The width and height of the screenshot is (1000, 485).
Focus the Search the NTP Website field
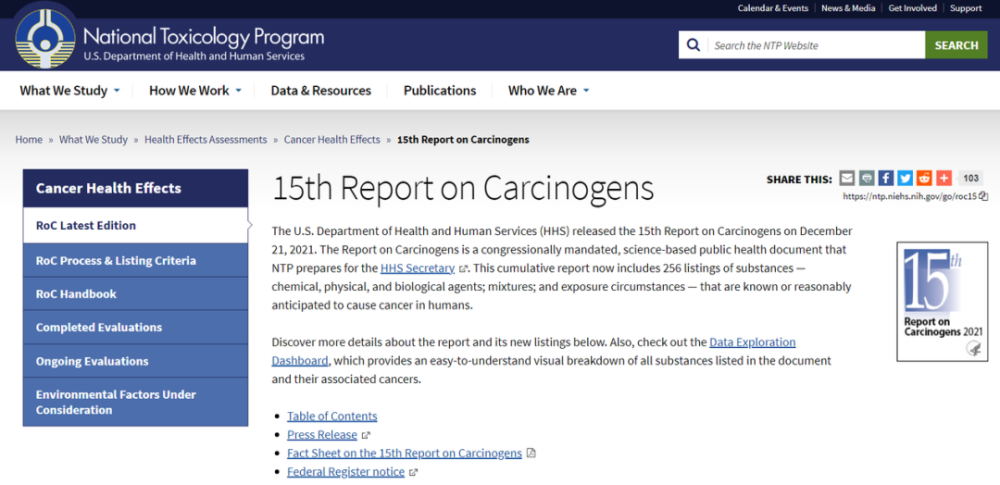click(x=815, y=45)
